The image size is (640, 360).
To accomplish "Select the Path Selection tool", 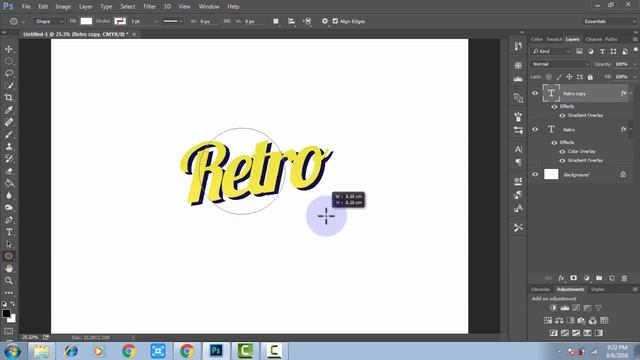I will tap(9, 244).
